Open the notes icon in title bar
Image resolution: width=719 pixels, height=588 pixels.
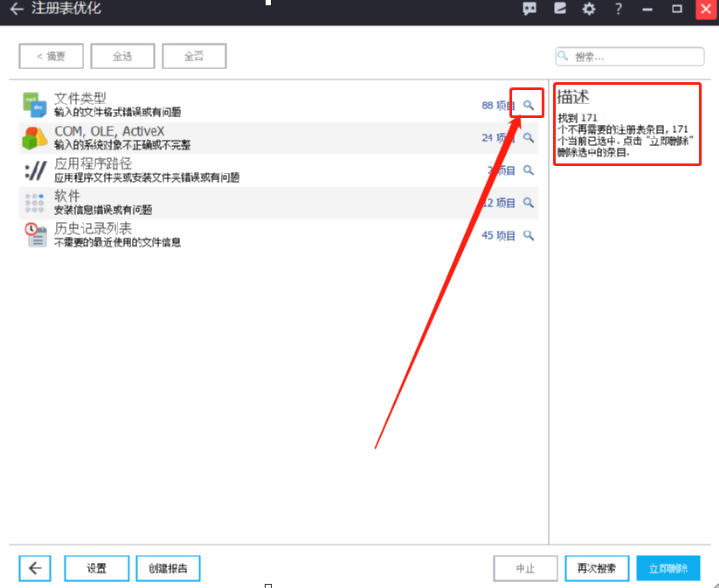pos(560,9)
